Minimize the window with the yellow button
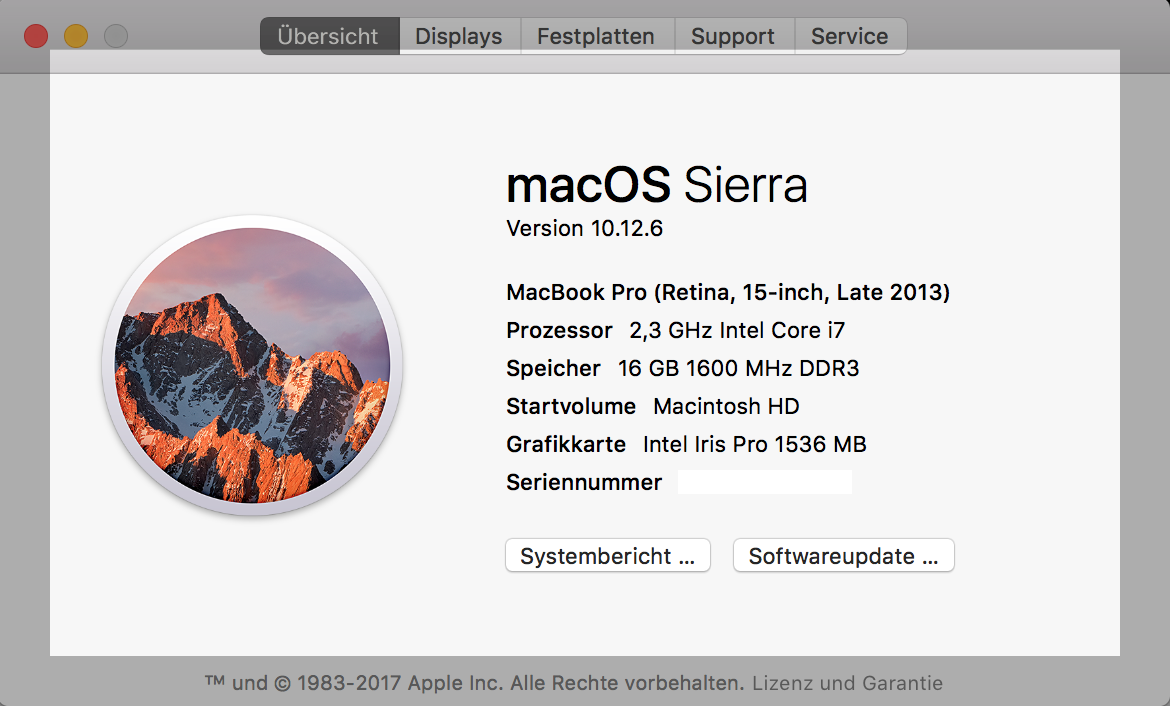The width and height of the screenshot is (1170, 706). pos(76,37)
